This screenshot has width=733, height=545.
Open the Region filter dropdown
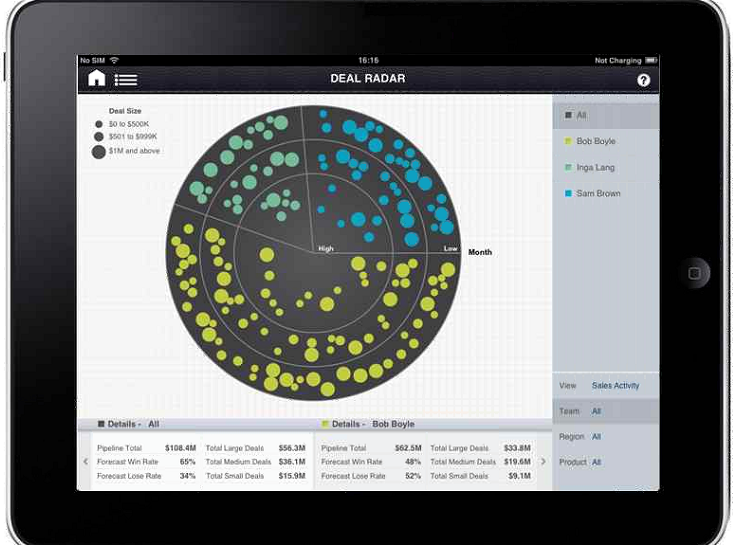tap(605, 437)
